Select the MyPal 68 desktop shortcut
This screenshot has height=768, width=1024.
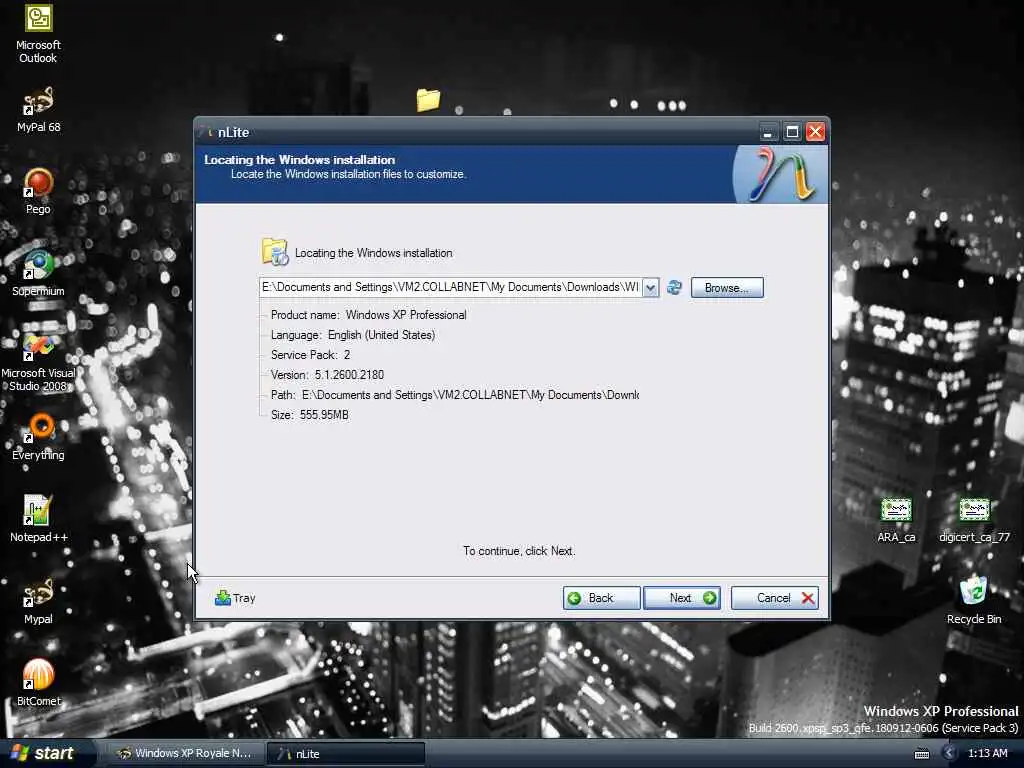(x=38, y=110)
